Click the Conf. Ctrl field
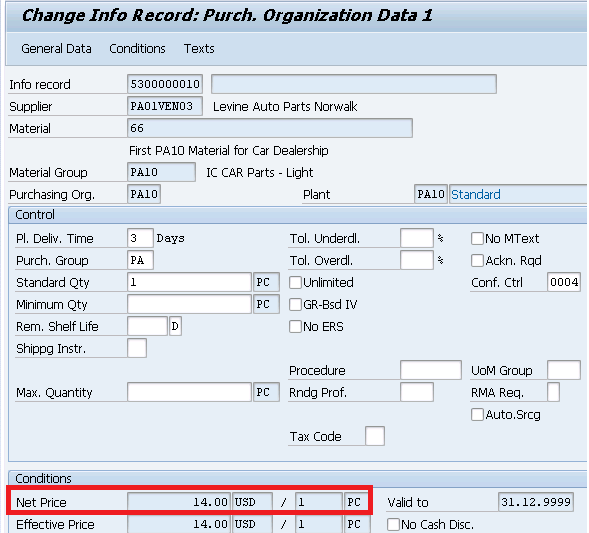The height and width of the screenshot is (533, 589). 564,282
